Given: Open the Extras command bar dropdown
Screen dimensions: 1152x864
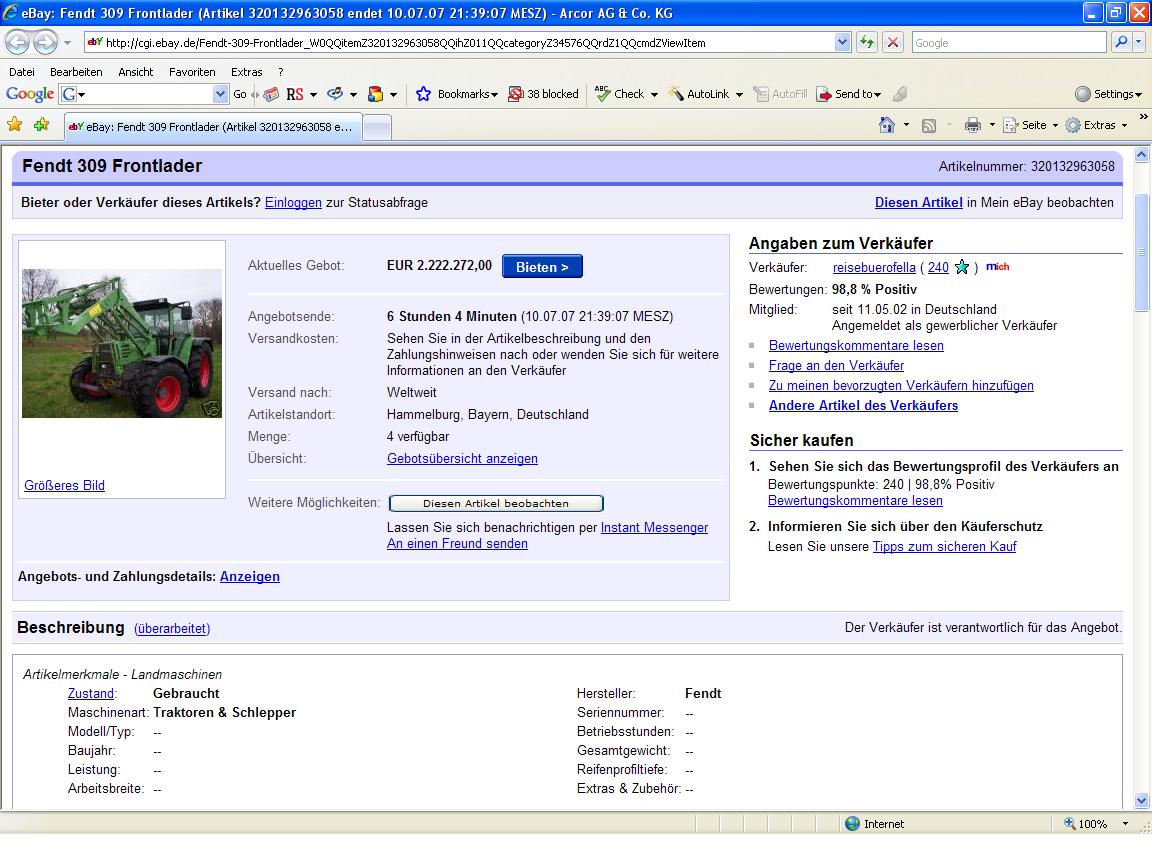Looking at the screenshot, I should tap(1096, 125).
